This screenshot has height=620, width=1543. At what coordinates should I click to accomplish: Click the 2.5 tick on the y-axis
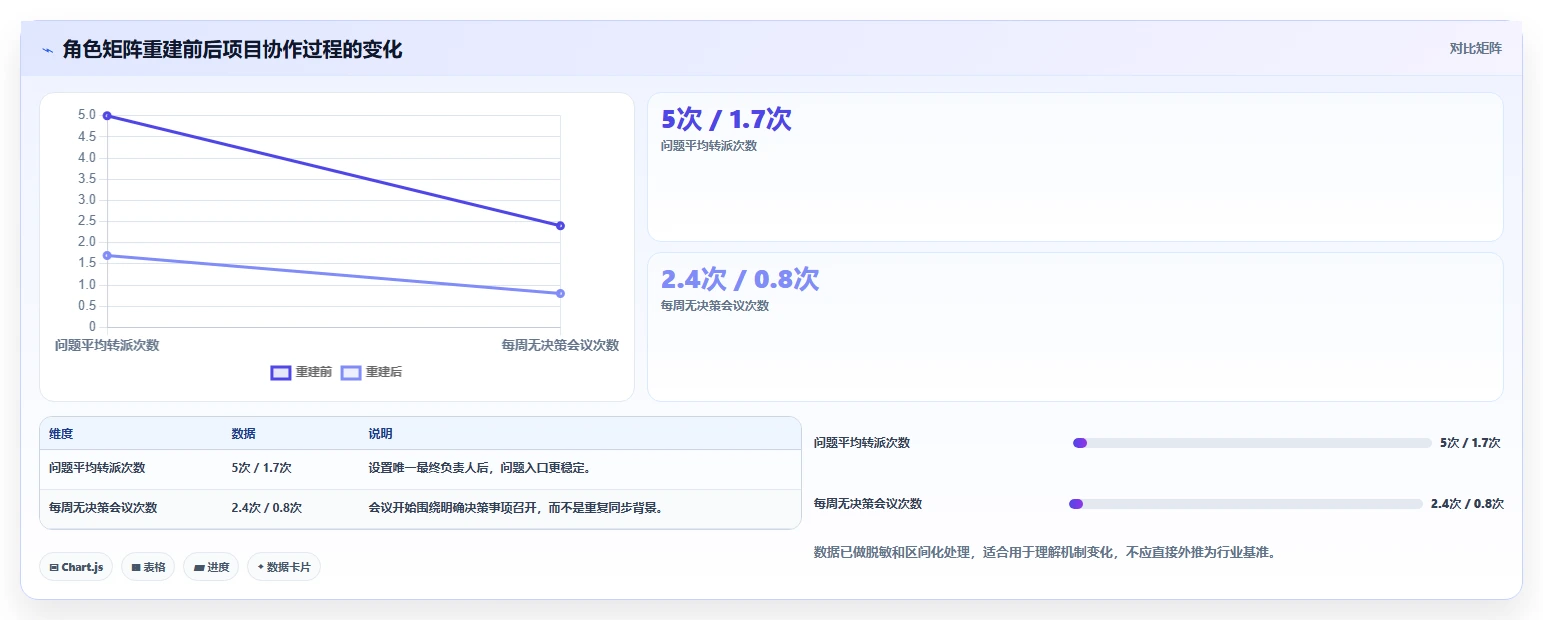point(87,221)
